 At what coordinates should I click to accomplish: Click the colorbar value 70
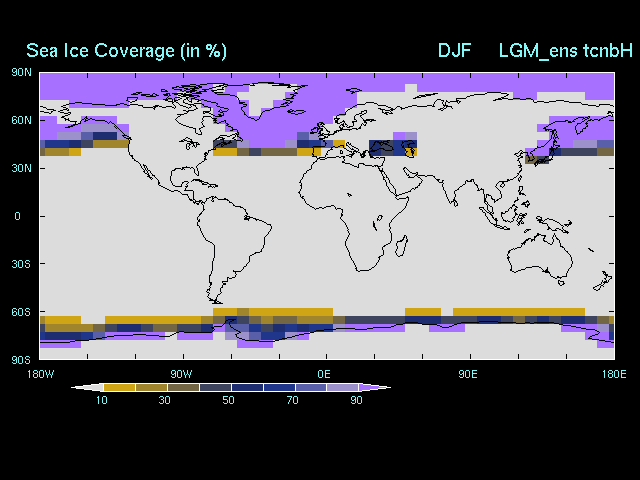(x=292, y=400)
